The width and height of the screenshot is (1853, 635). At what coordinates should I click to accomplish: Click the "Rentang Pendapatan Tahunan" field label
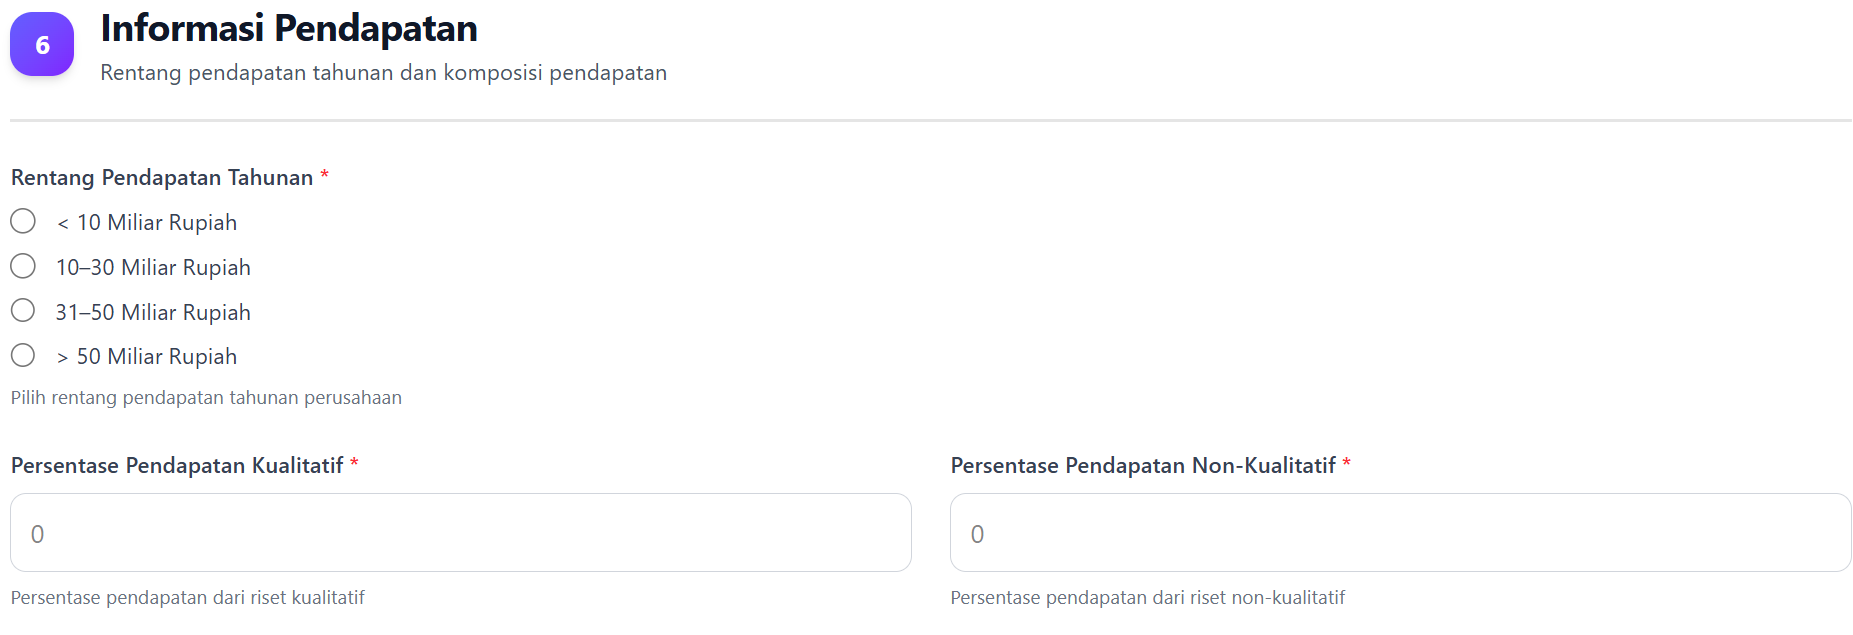[x=162, y=178]
